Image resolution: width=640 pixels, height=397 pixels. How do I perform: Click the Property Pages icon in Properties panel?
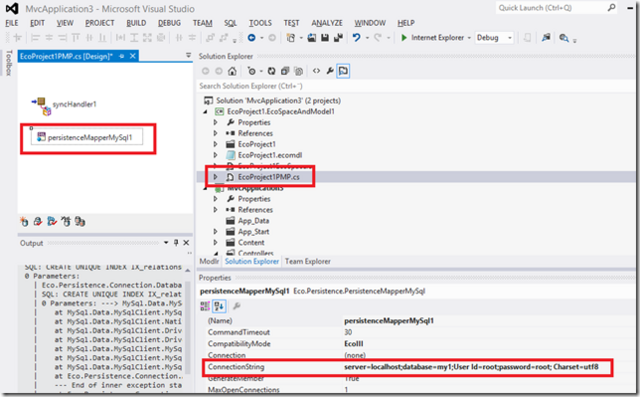point(237,306)
